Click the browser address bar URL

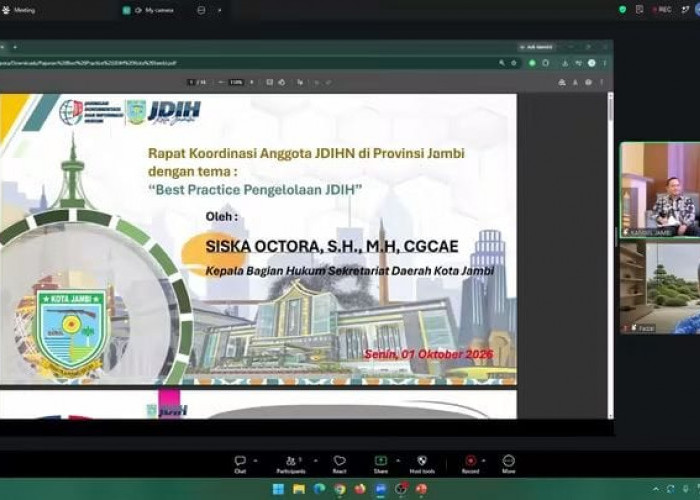point(88,63)
